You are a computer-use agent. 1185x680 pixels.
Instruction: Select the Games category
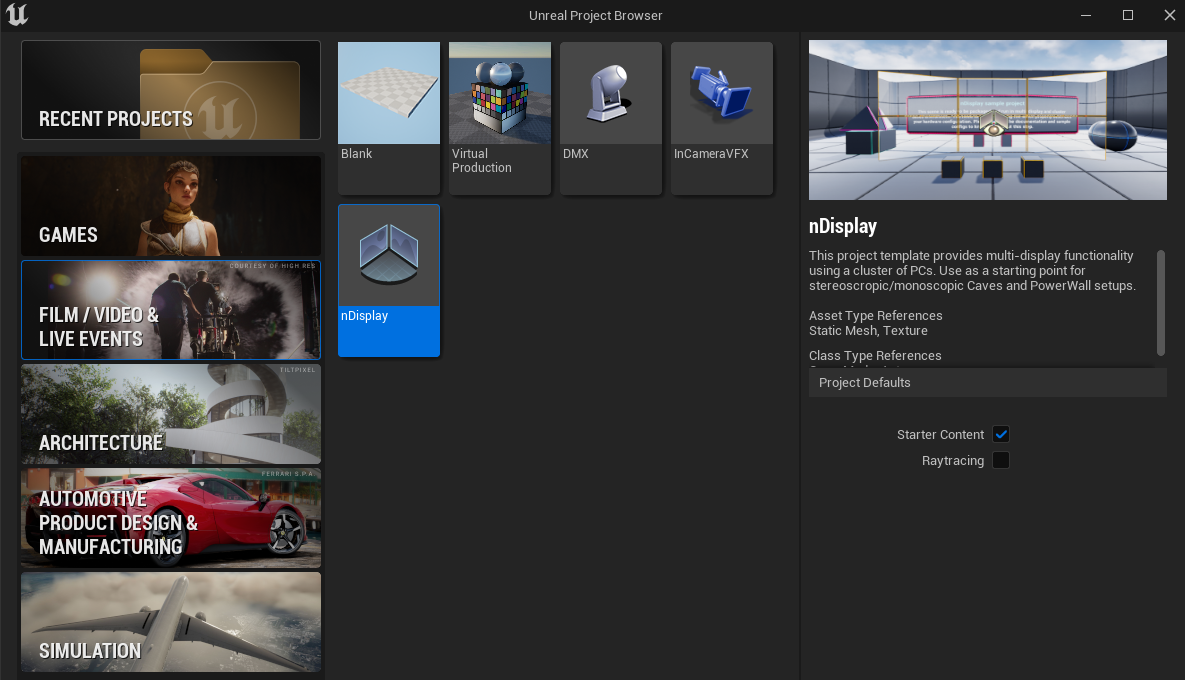(171, 206)
